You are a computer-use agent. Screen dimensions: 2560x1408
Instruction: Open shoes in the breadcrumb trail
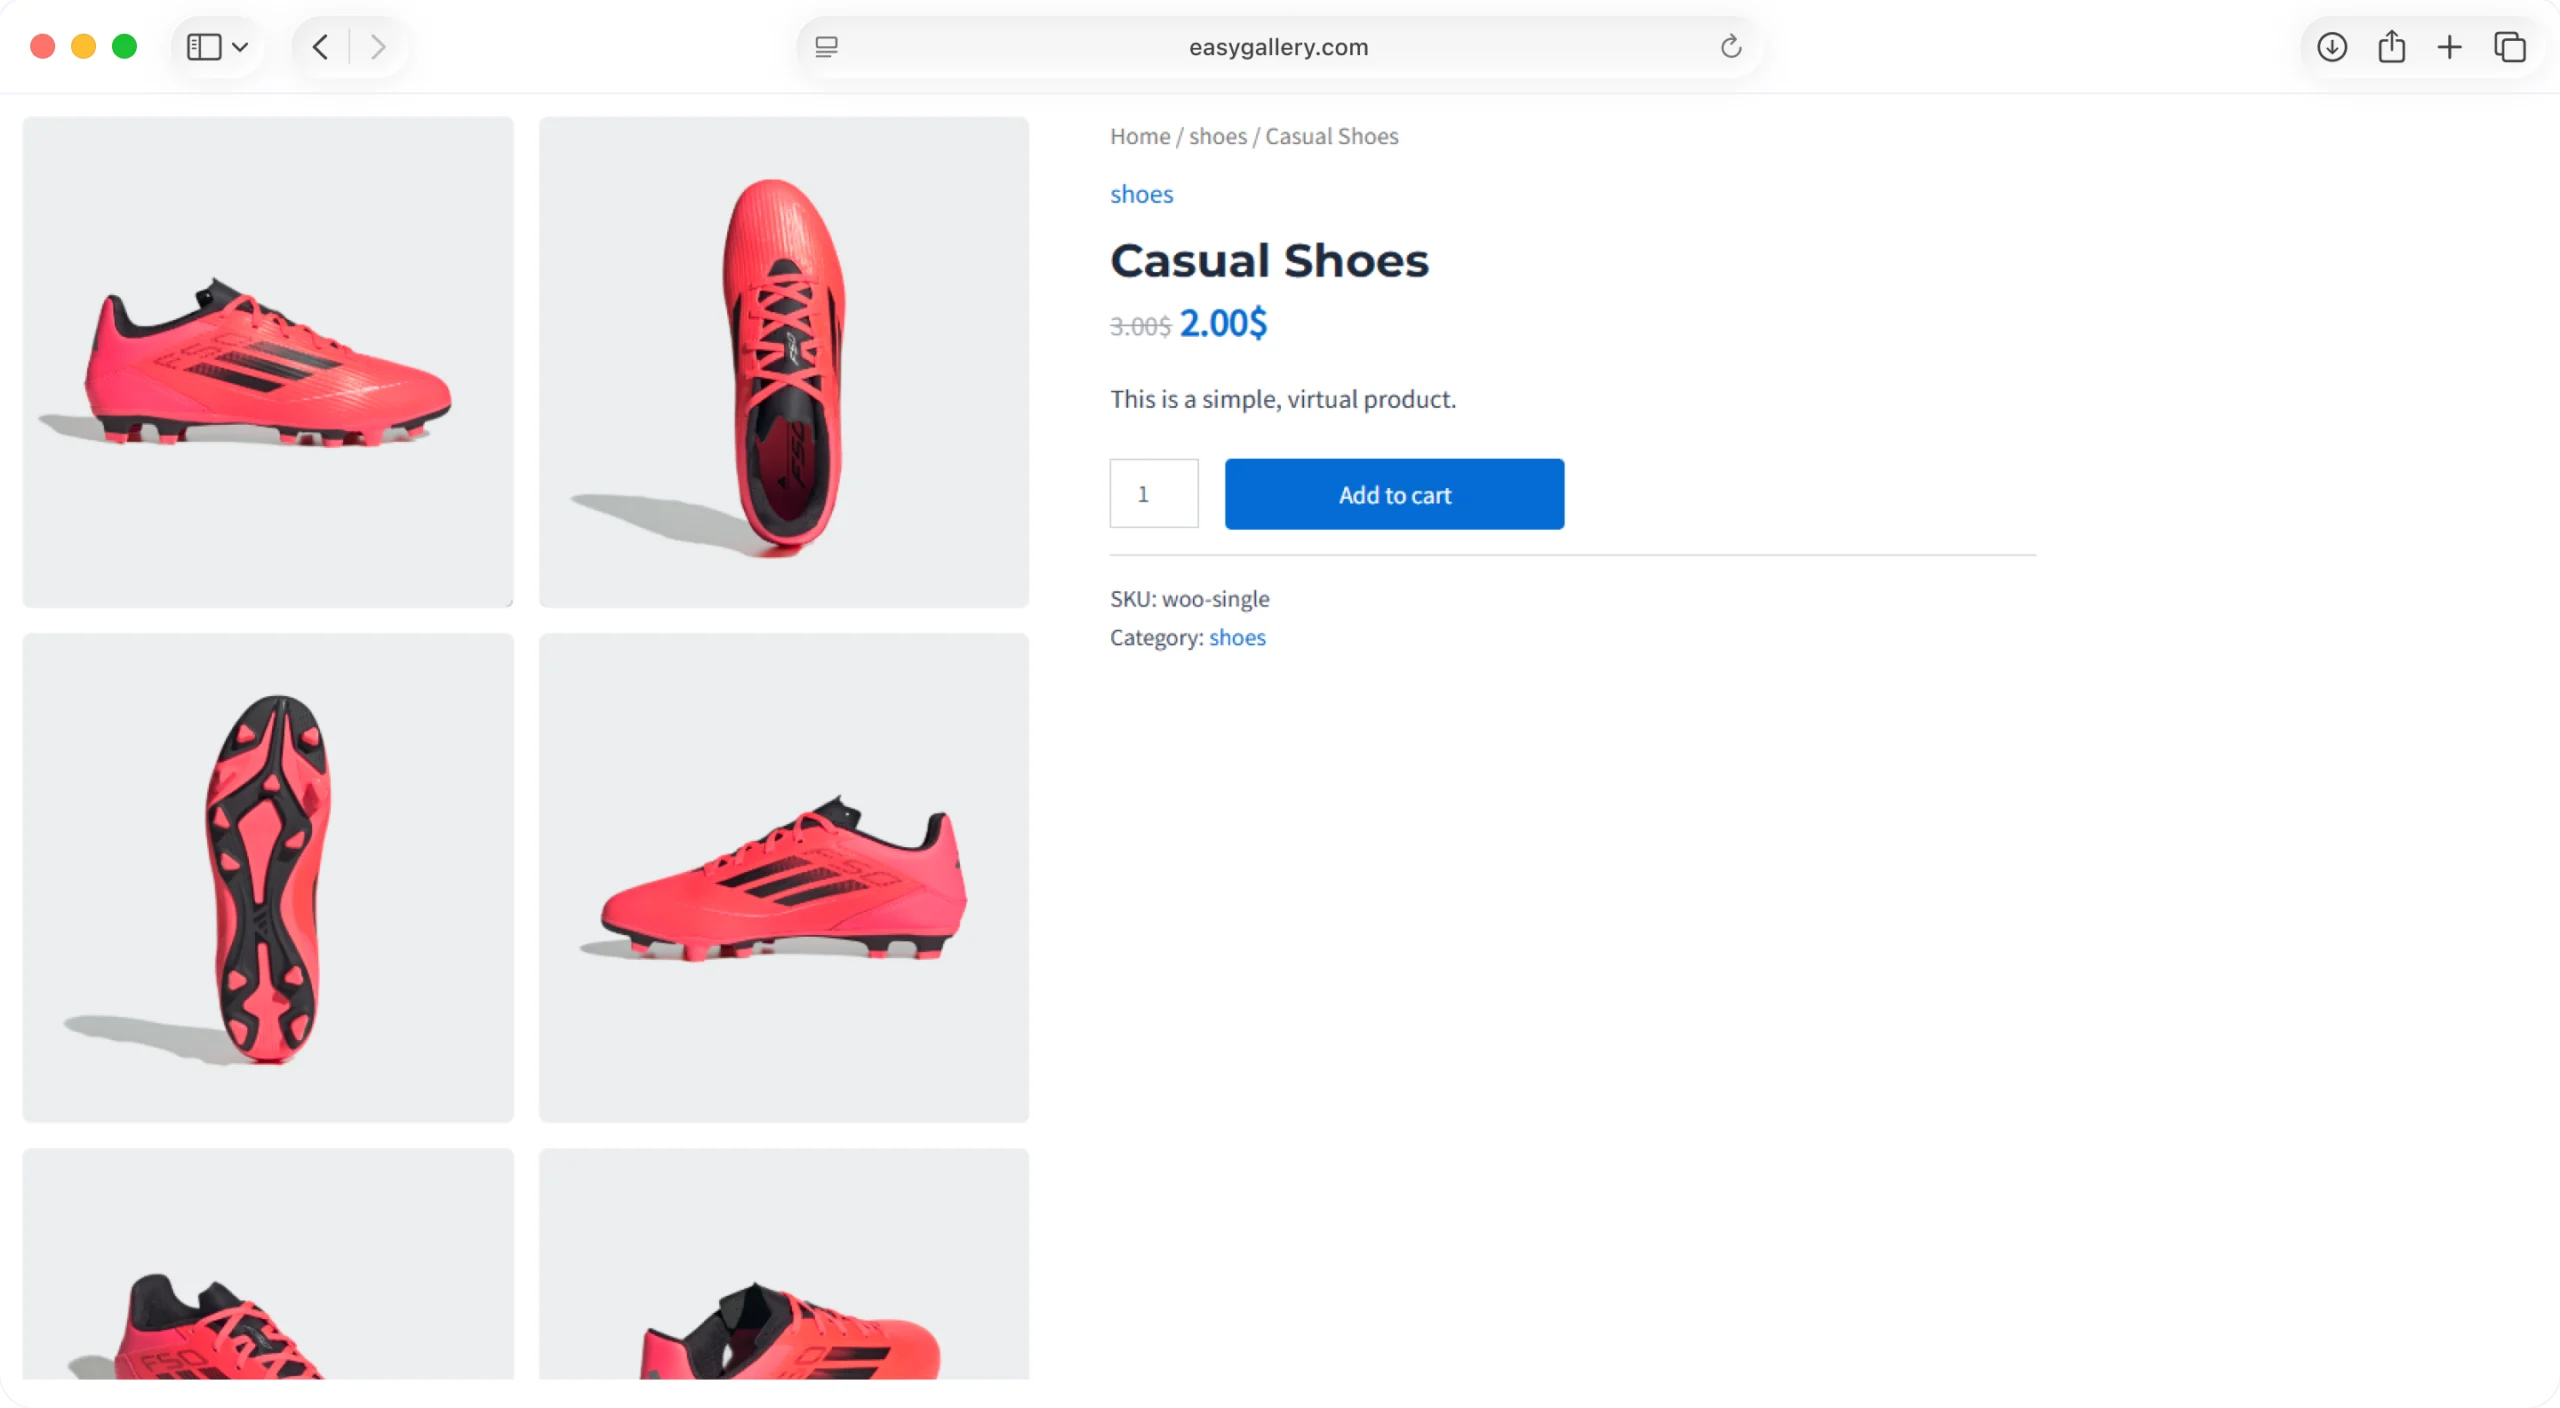click(1217, 136)
